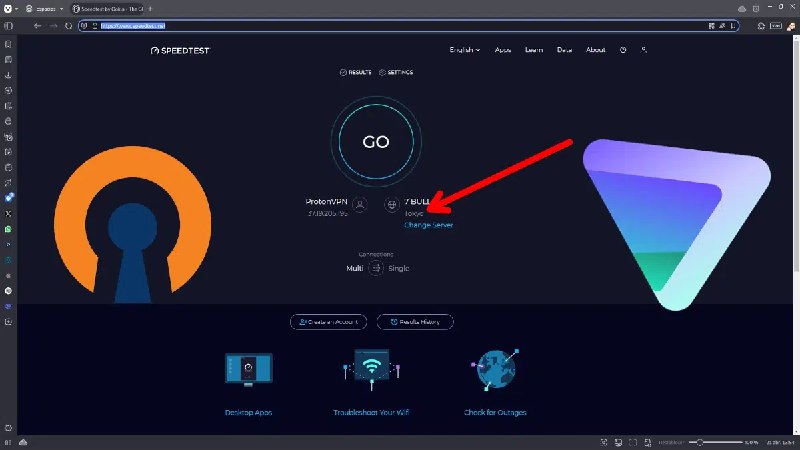Open the Speedtest site search icon
Viewport: 800px width, 450px height.
(x=644, y=50)
